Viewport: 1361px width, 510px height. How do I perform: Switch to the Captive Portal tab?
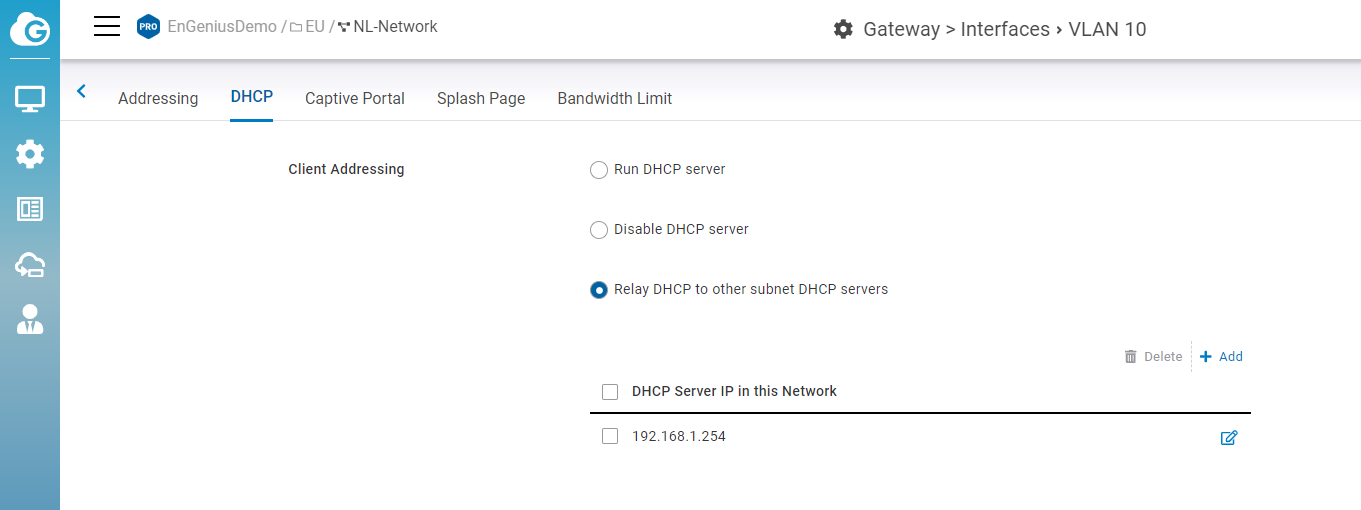(x=355, y=98)
